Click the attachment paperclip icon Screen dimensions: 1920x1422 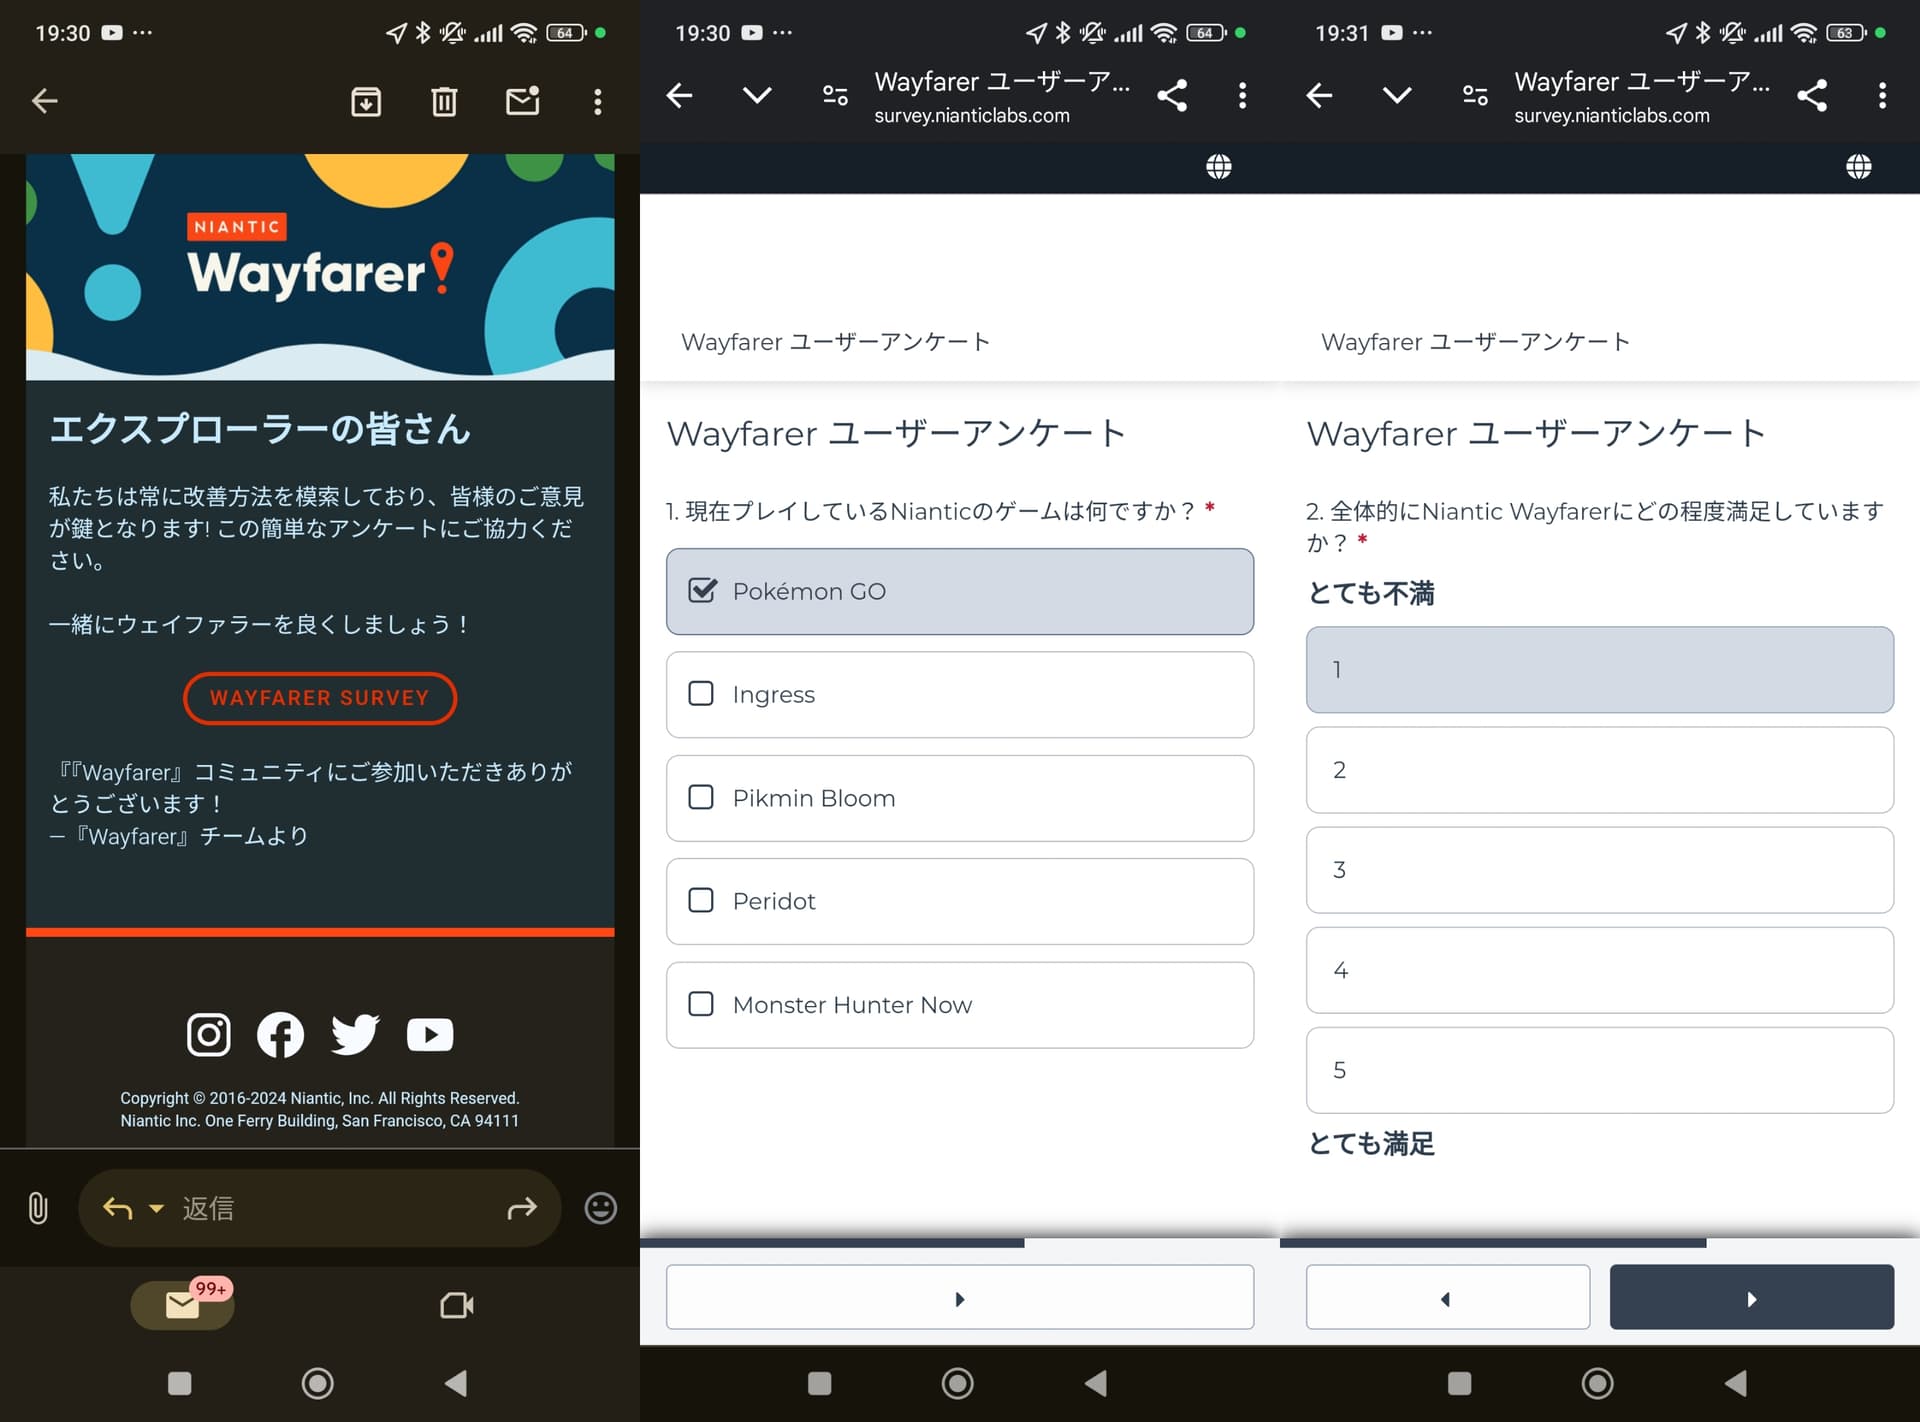tap(38, 1208)
